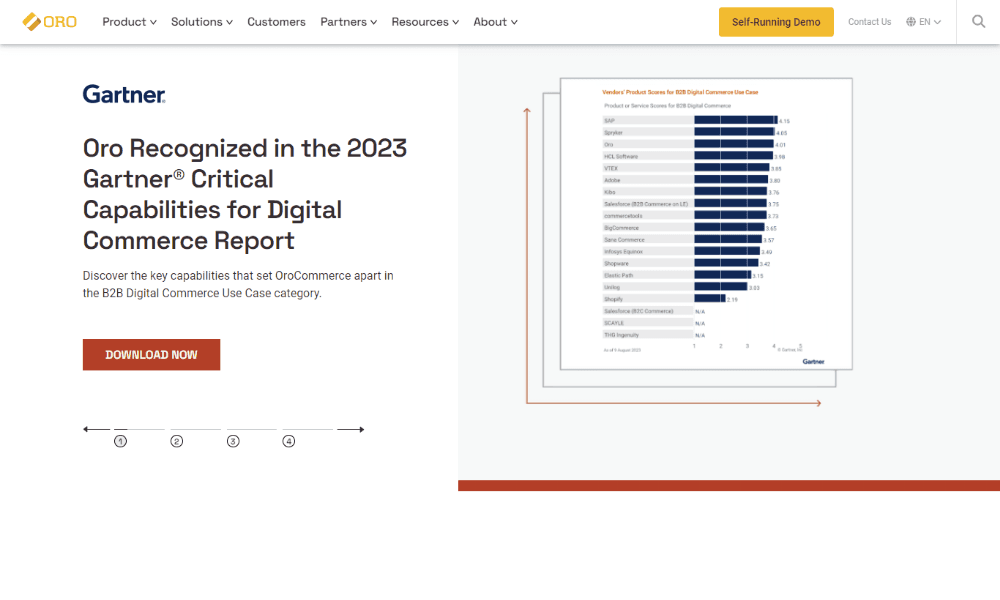This screenshot has height=600, width=1000.
Task: Click the globe language icon
Action: coord(911,22)
